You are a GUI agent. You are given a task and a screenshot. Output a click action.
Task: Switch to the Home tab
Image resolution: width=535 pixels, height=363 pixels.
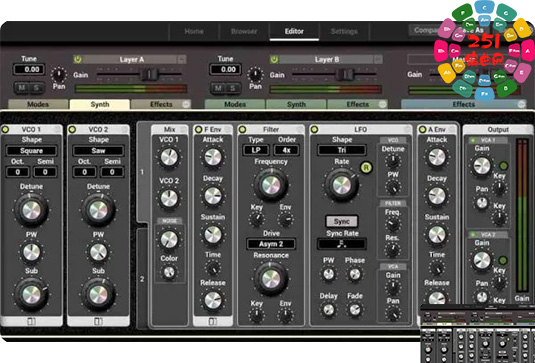click(194, 31)
